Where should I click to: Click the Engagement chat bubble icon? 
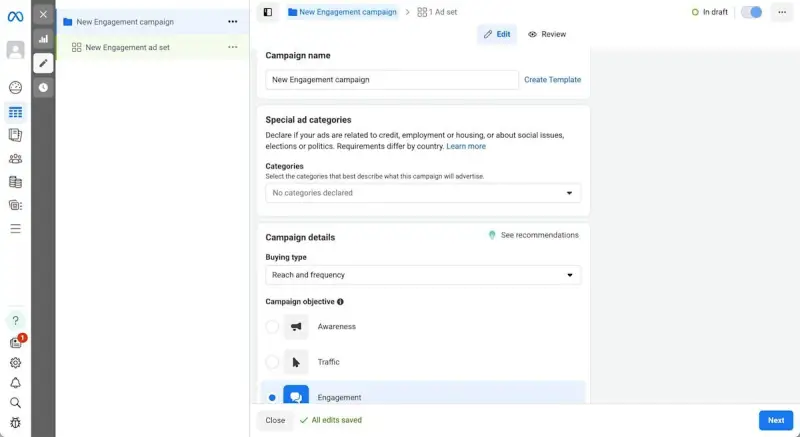[296, 395]
